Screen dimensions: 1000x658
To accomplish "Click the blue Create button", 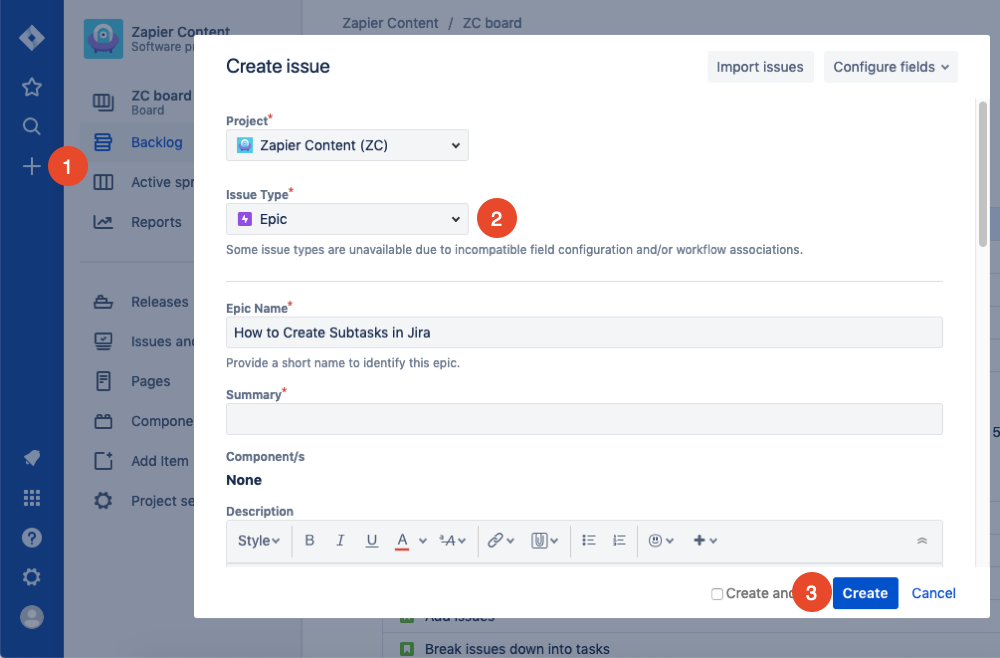I will 865,593.
